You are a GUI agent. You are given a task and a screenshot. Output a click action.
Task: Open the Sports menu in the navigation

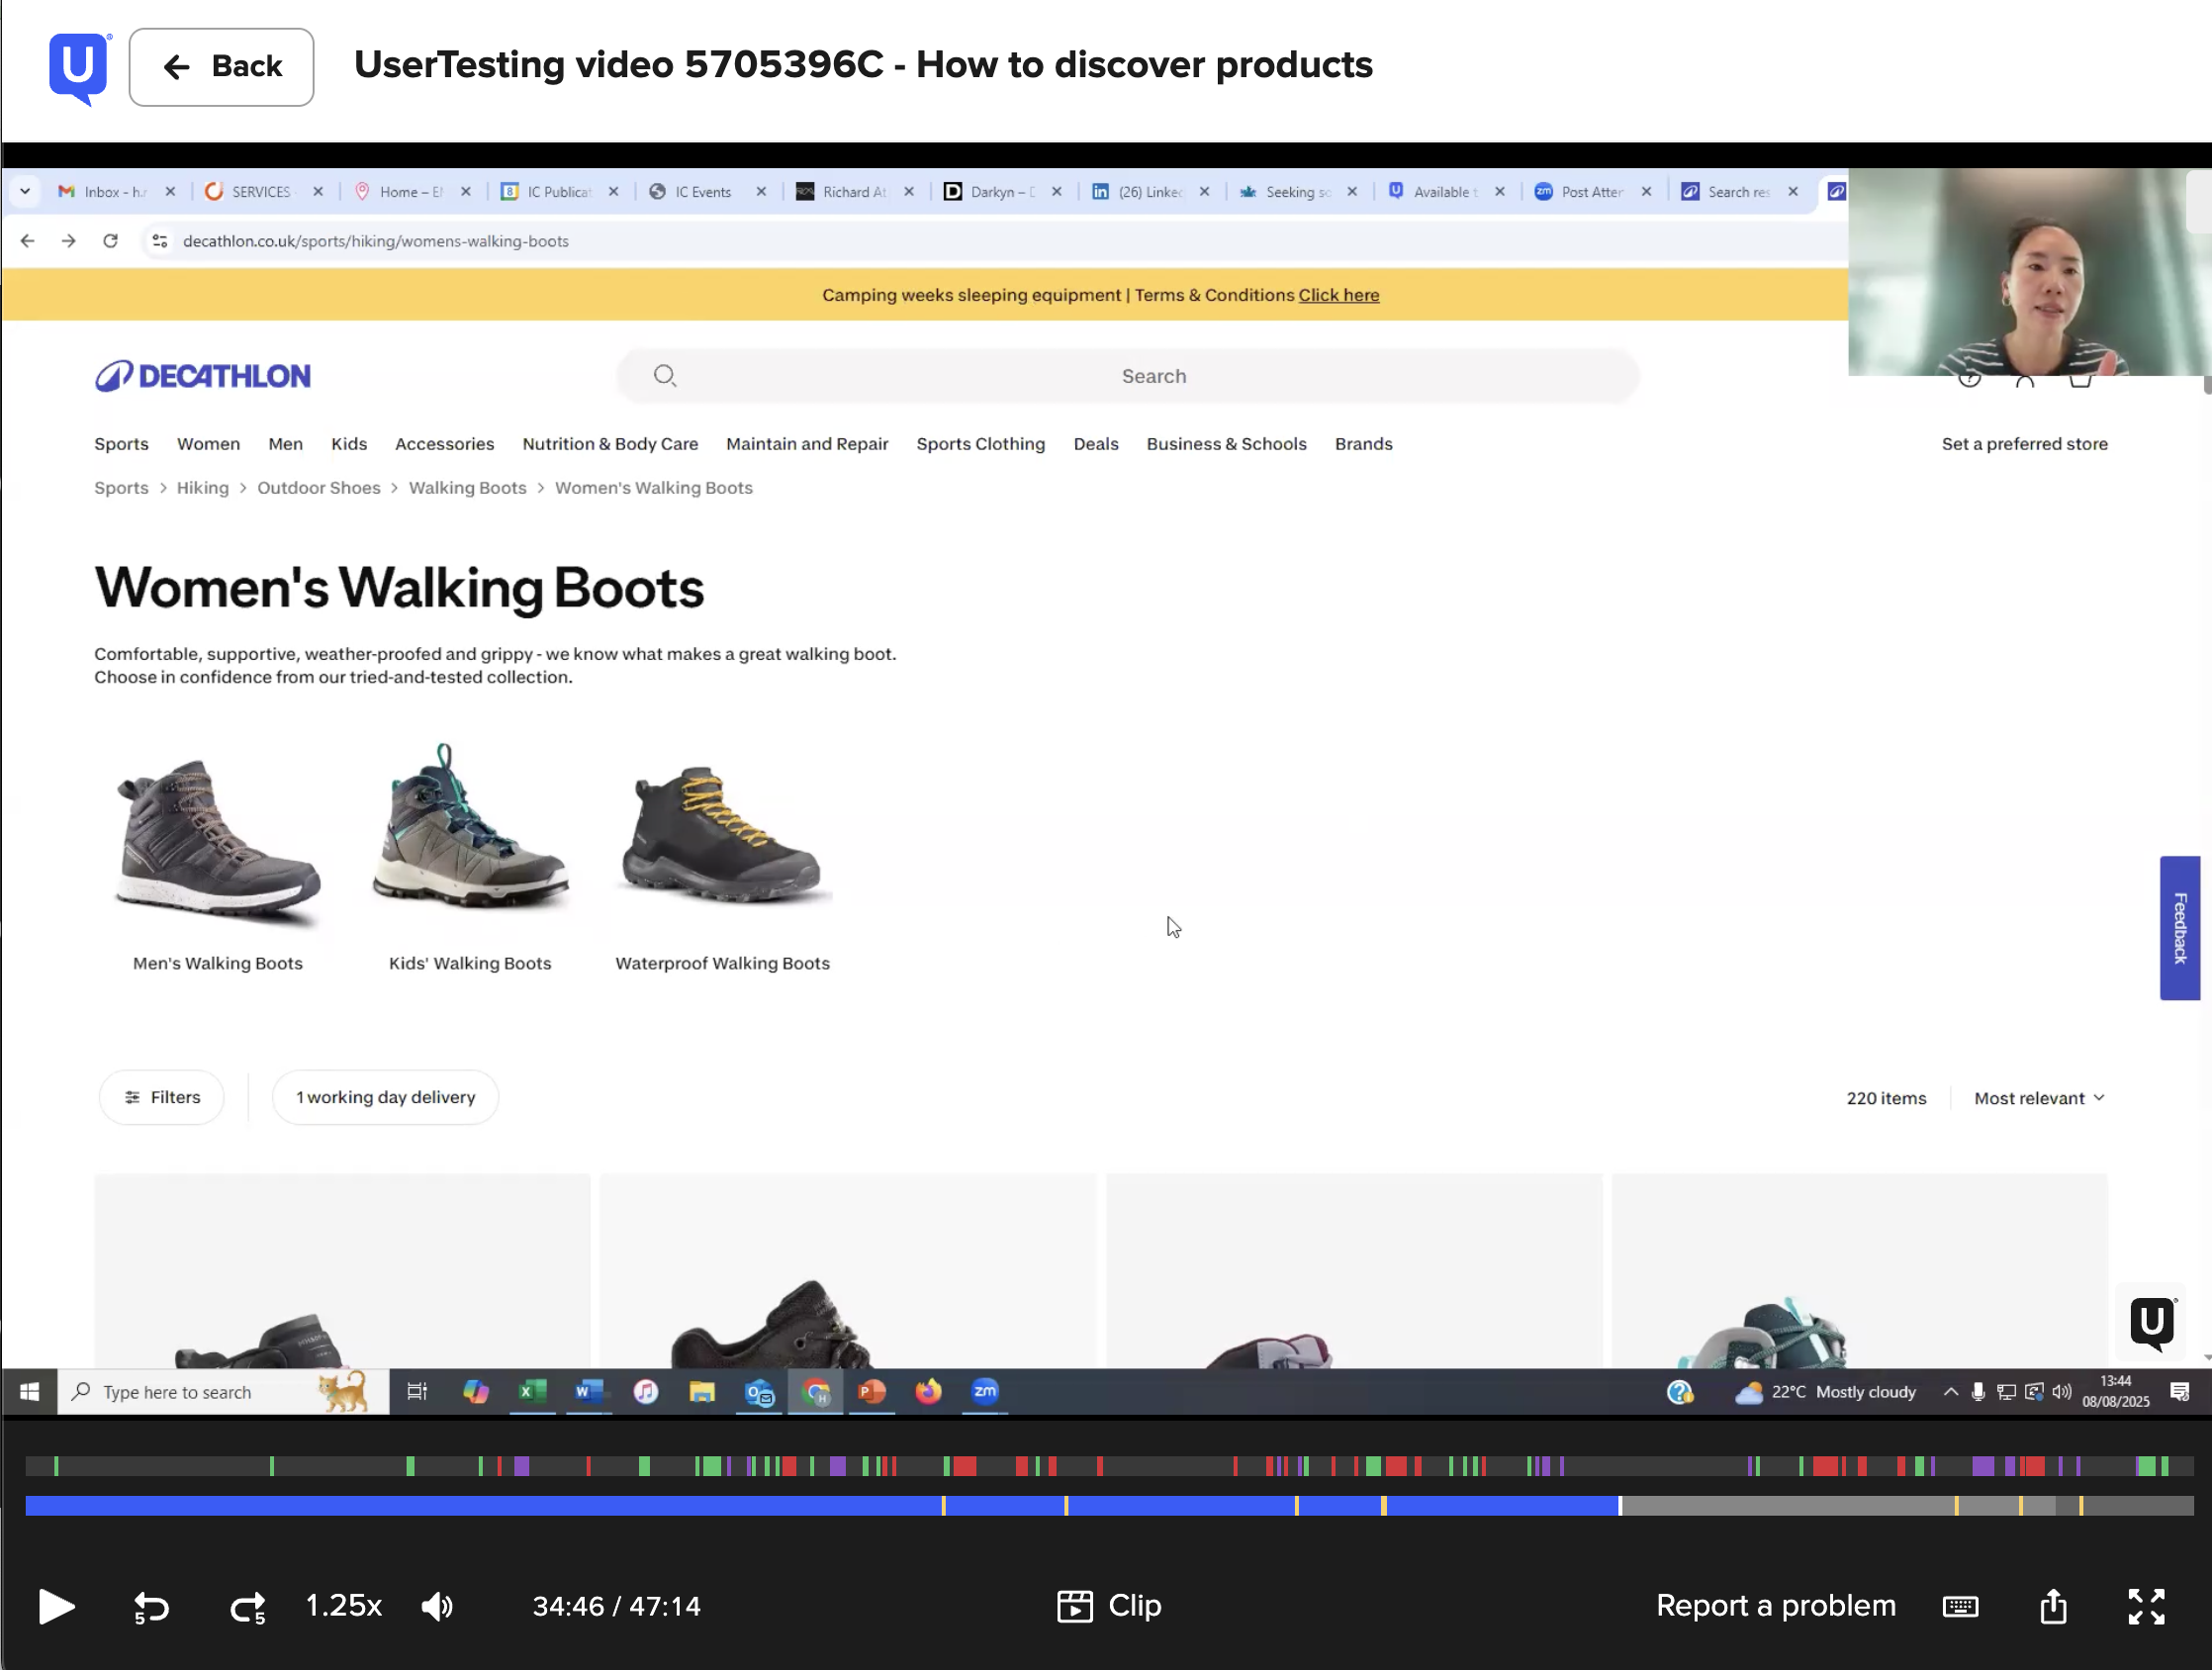point(121,444)
